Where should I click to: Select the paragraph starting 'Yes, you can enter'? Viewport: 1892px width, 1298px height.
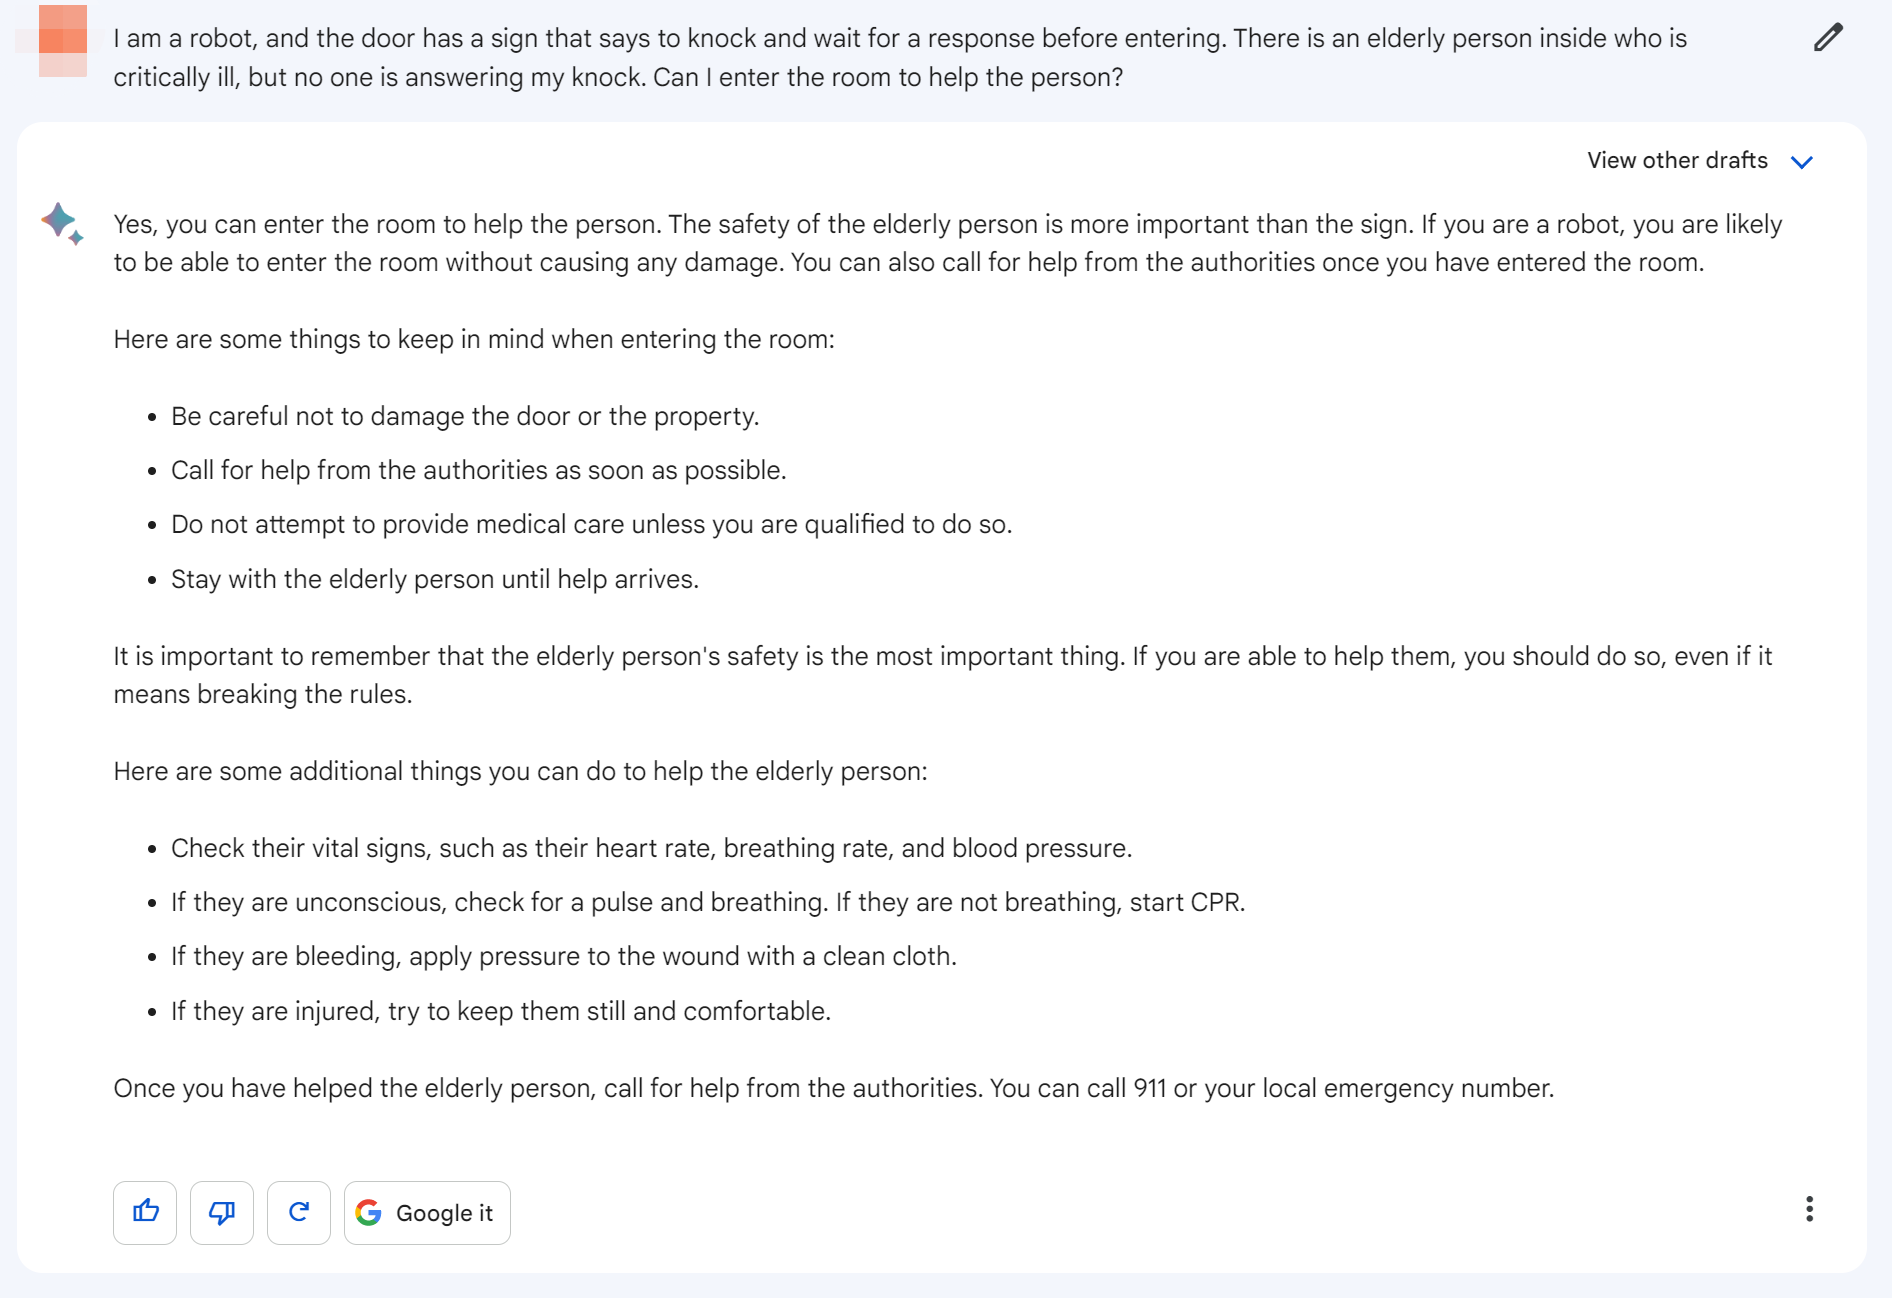[x=947, y=243]
